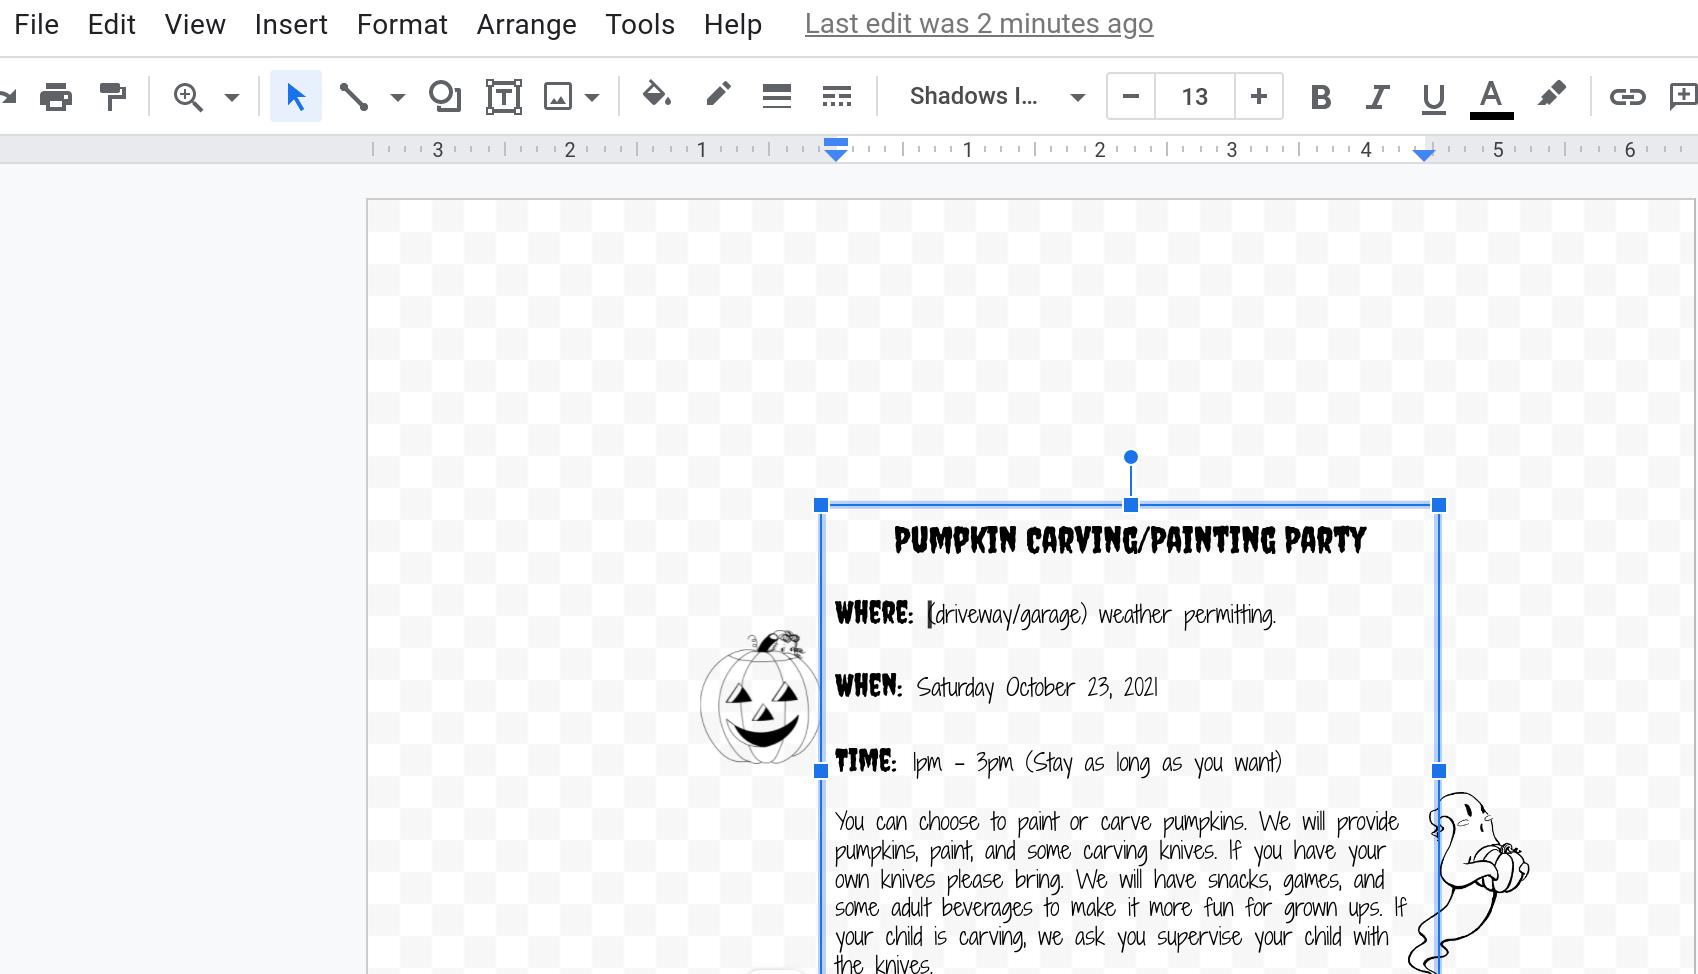The height and width of the screenshot is (974, 1698).
Task: Click the Redo arrow icon
Action: (9, 97)
